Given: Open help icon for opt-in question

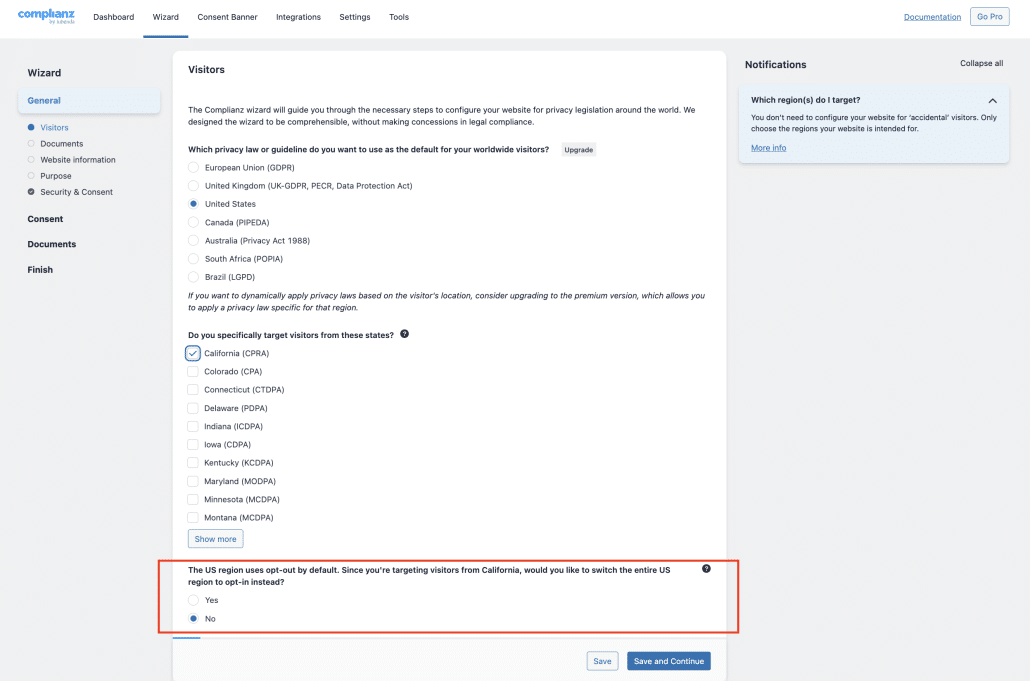Looking at the screenshot, I should (706, 569).
